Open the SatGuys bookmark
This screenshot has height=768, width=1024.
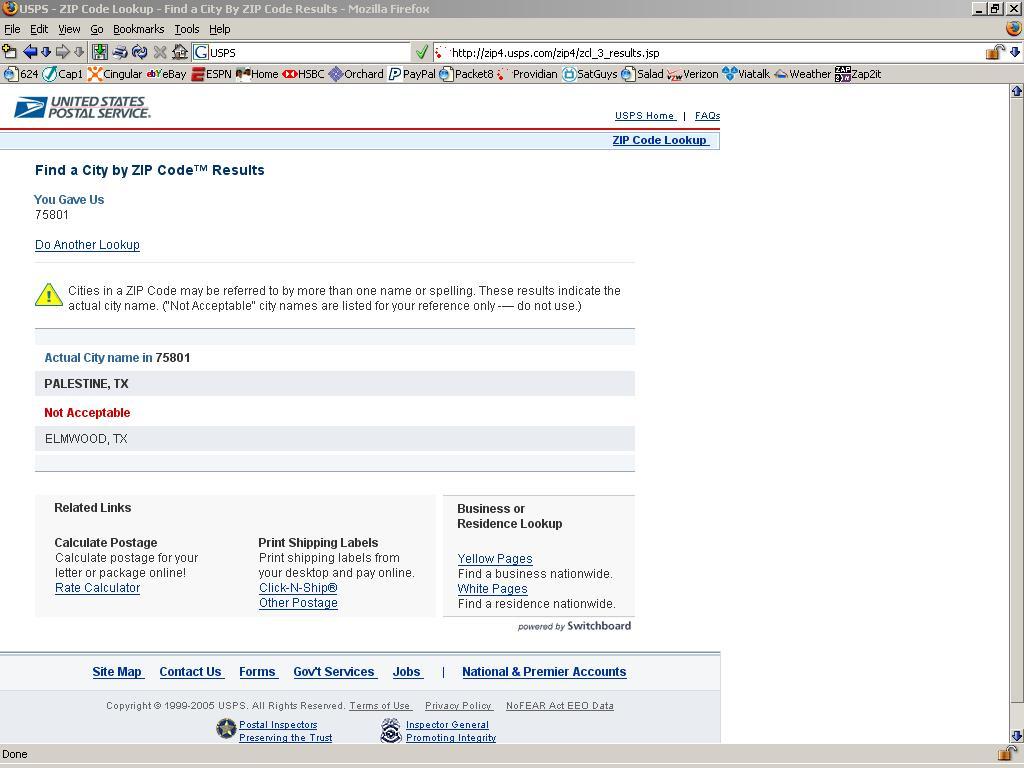[x=590, y=74]
